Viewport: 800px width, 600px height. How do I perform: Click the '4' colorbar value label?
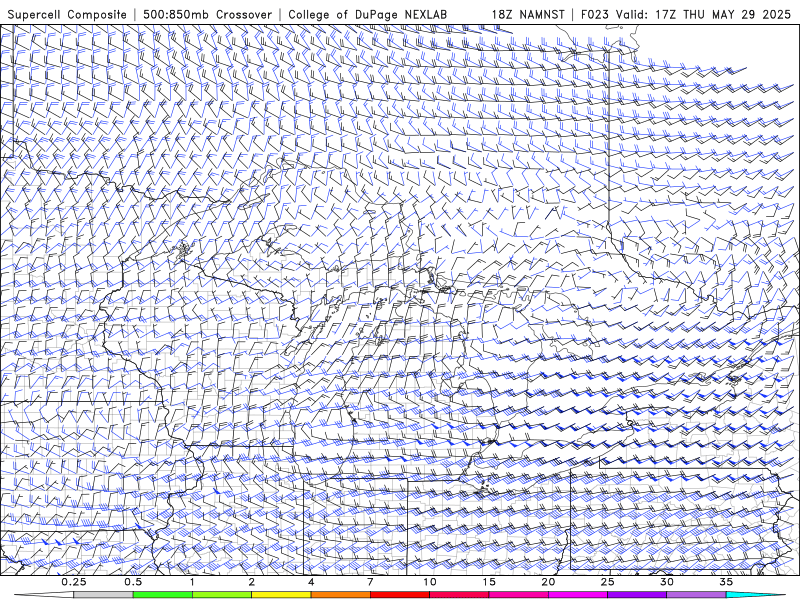pos(311,582)
